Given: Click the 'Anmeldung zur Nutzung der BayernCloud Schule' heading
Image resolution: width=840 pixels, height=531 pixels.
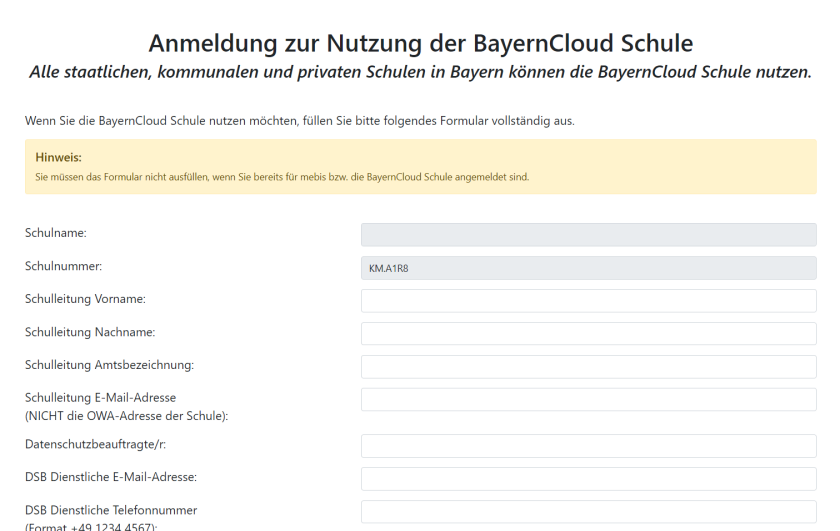Looking at the screenshot, I should coord(421,43).
